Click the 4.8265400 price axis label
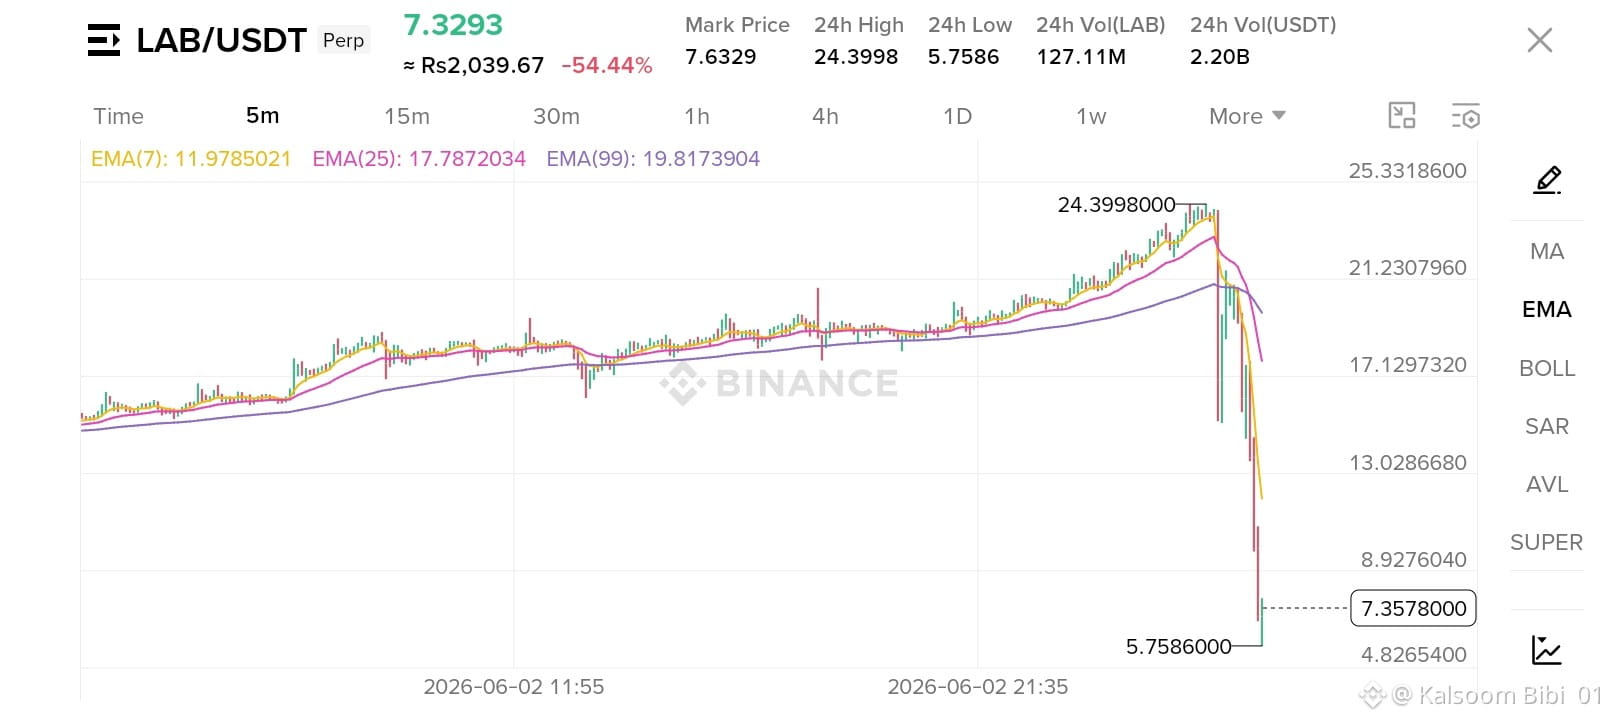 tap(1414, 655)
